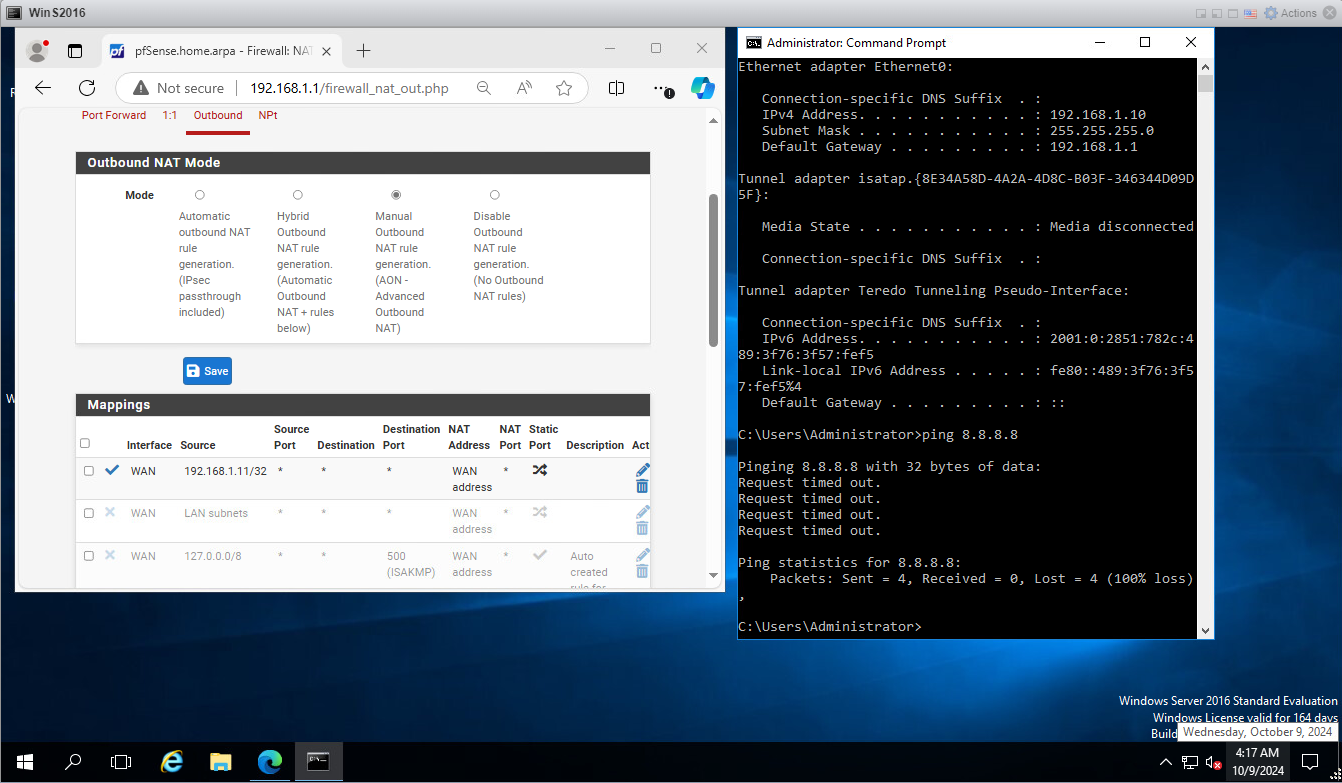Click the Not secure warning icon
This screenshot has height=783, width=1342.
click(x=141, y=88)
